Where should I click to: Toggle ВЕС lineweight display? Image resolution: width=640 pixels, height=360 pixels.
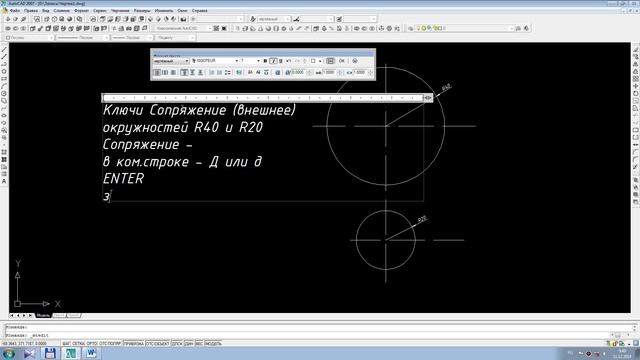[x=199, y=344]
